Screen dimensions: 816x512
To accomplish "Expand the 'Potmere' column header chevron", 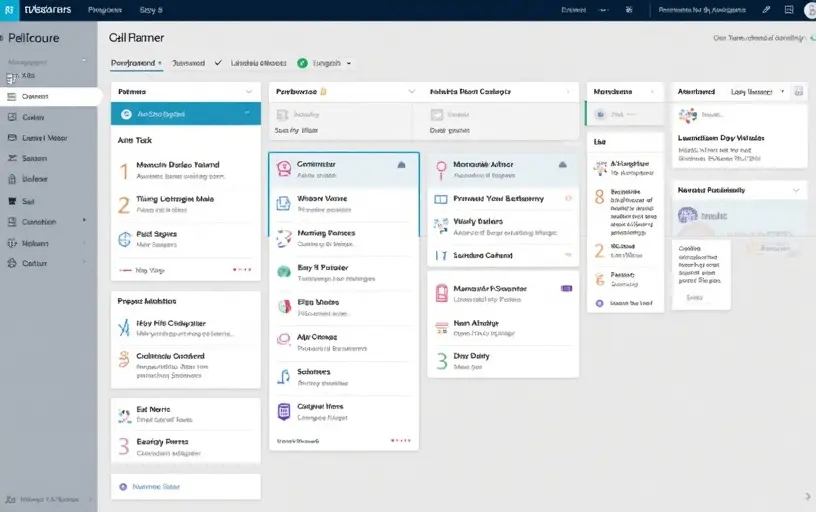I will [249, 92].
